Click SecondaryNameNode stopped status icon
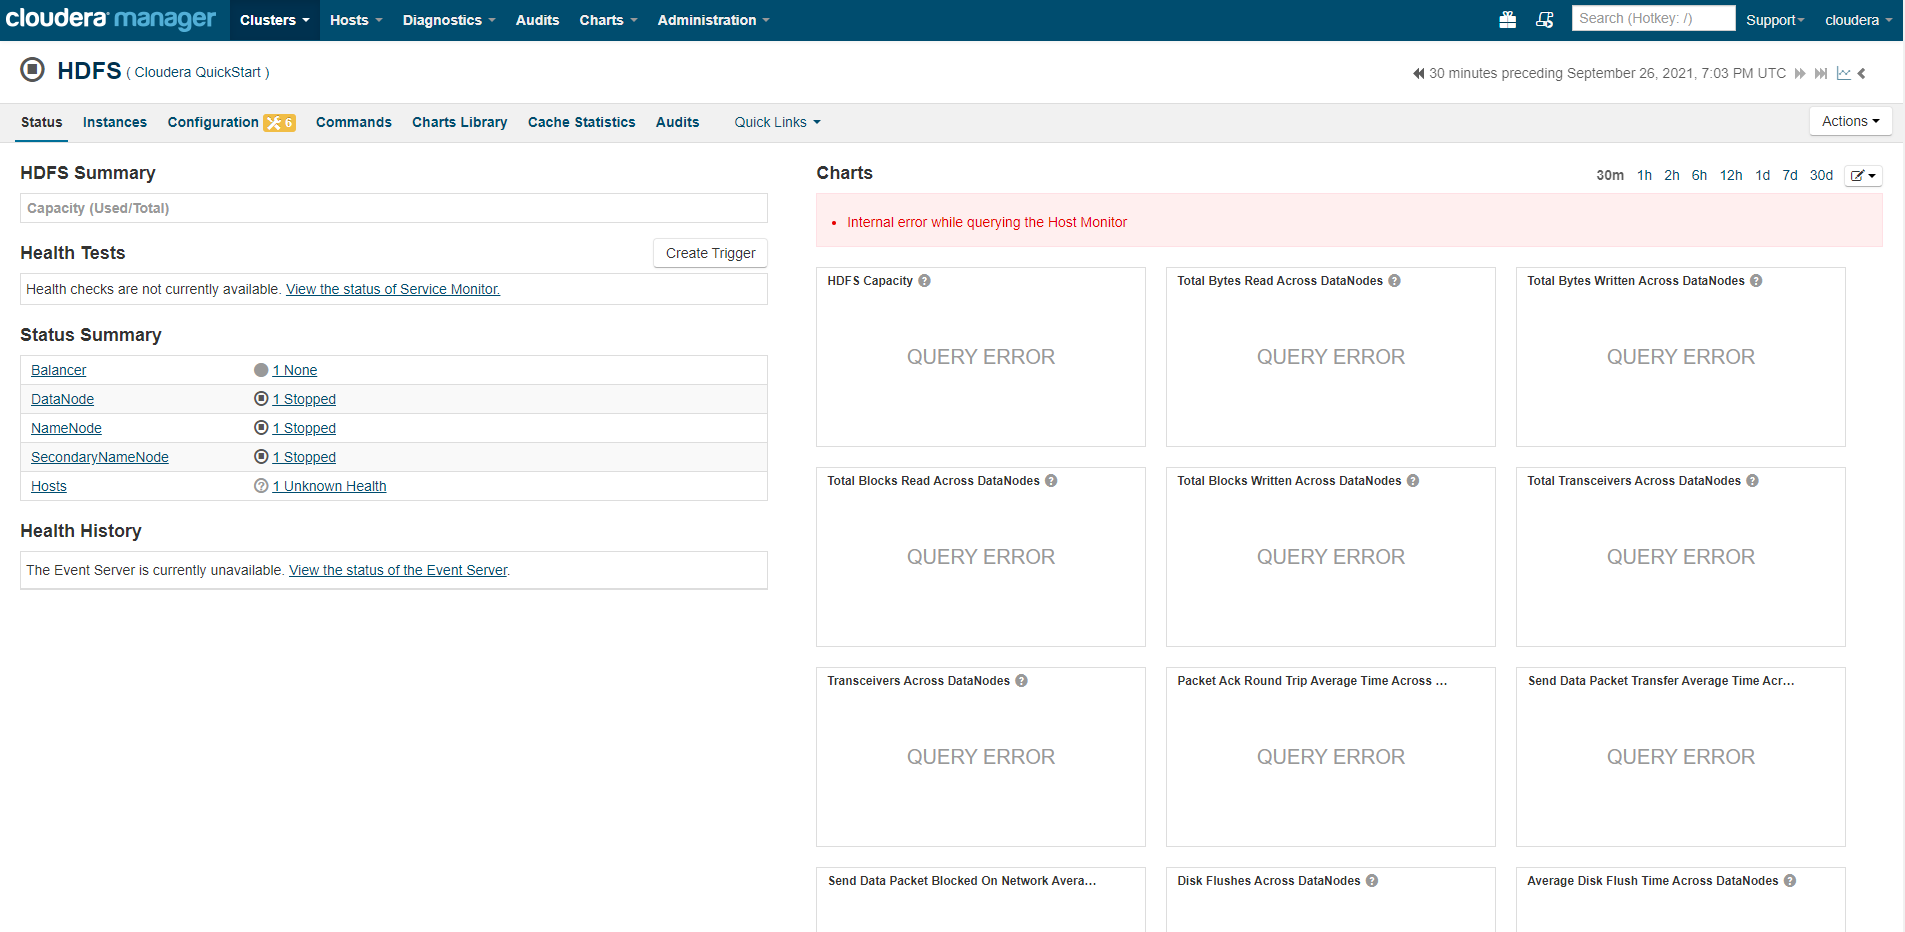Screen dimensions: 1905x932 point(261,456)
